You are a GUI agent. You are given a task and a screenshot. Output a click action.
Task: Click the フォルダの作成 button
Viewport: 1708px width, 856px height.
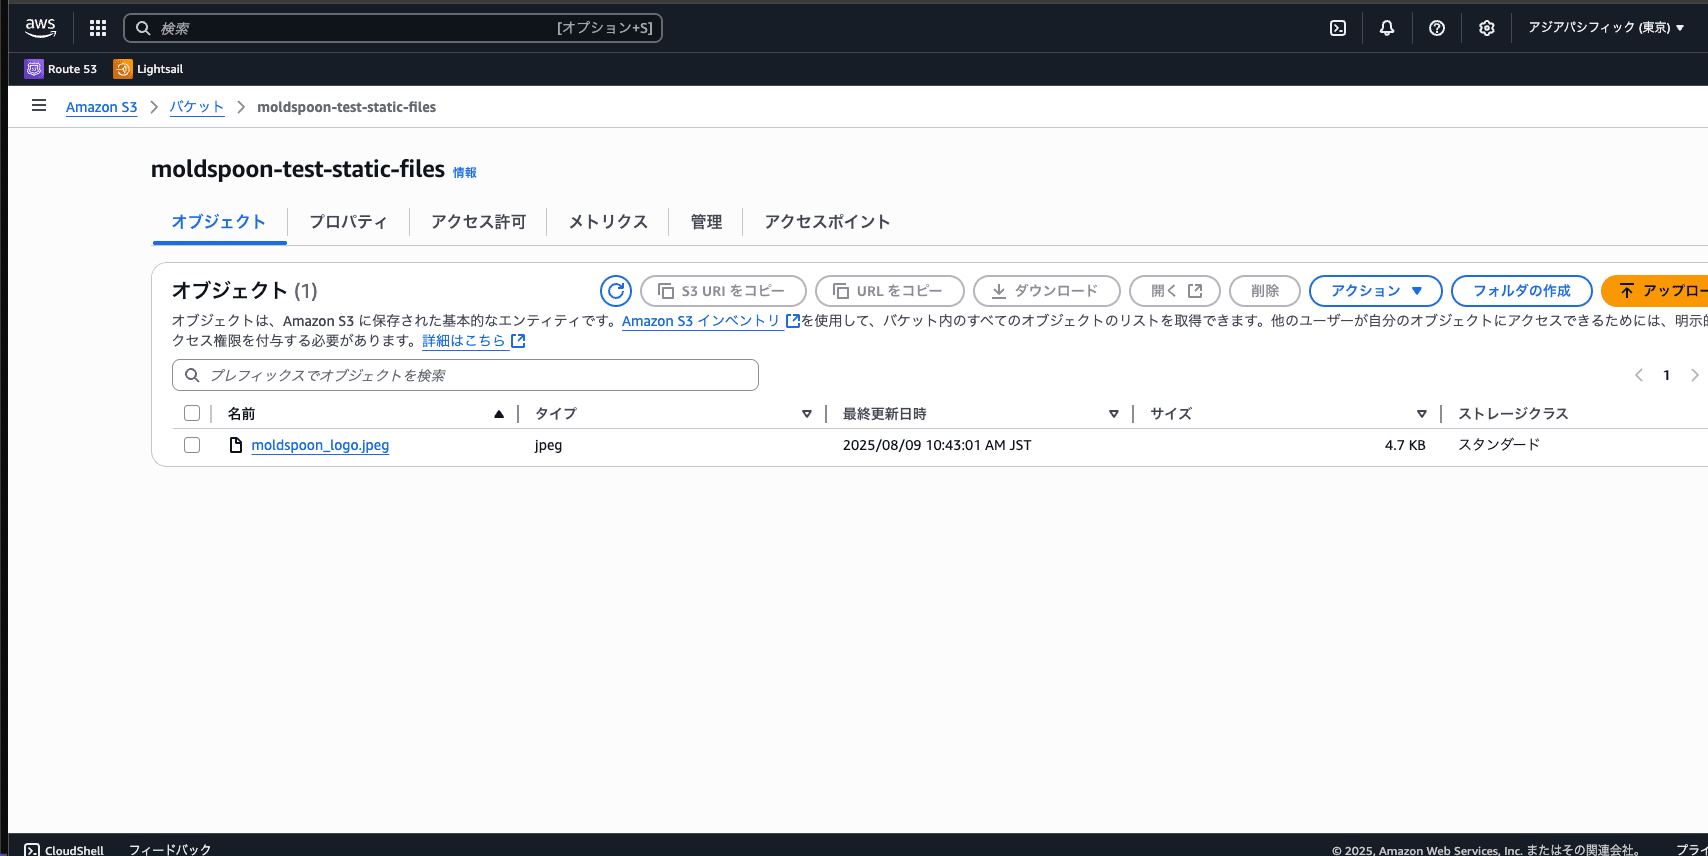point(1522,291)
